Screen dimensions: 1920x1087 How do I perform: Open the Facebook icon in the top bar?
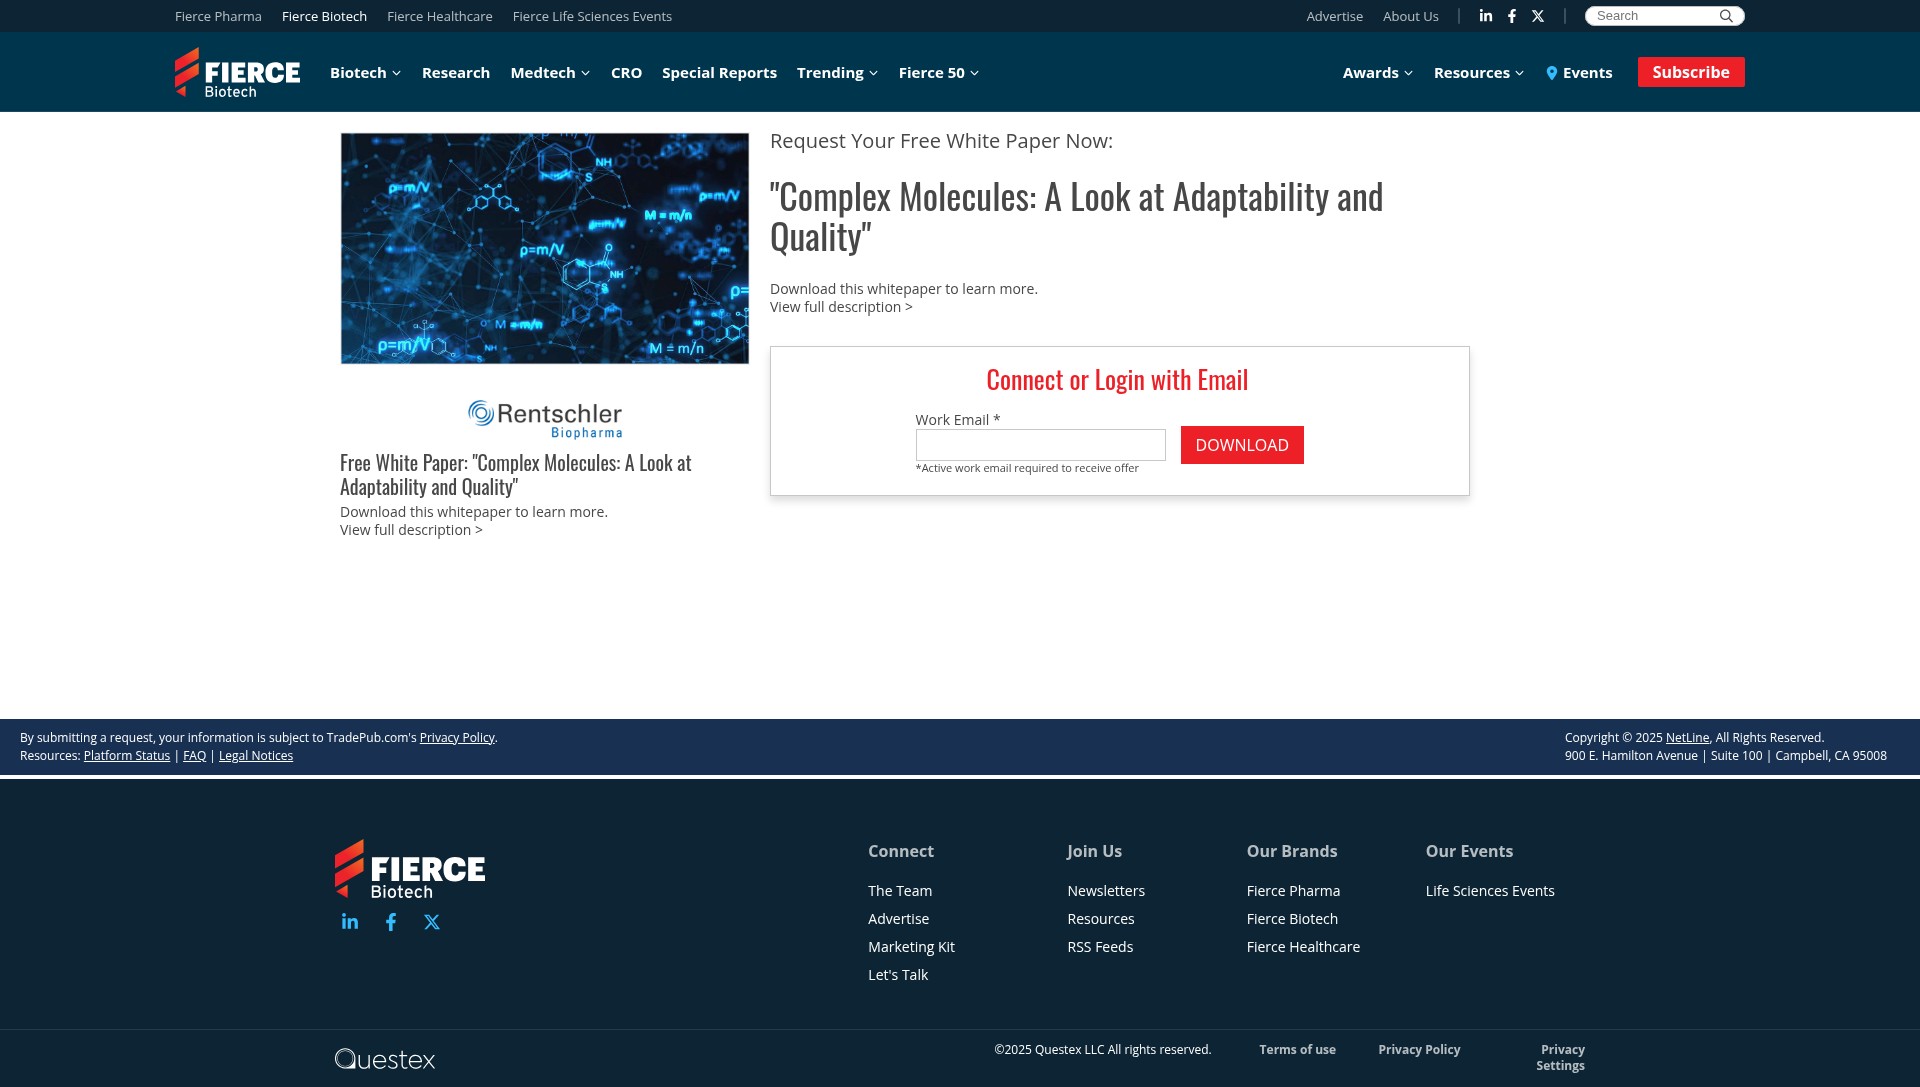[1512, 16]
